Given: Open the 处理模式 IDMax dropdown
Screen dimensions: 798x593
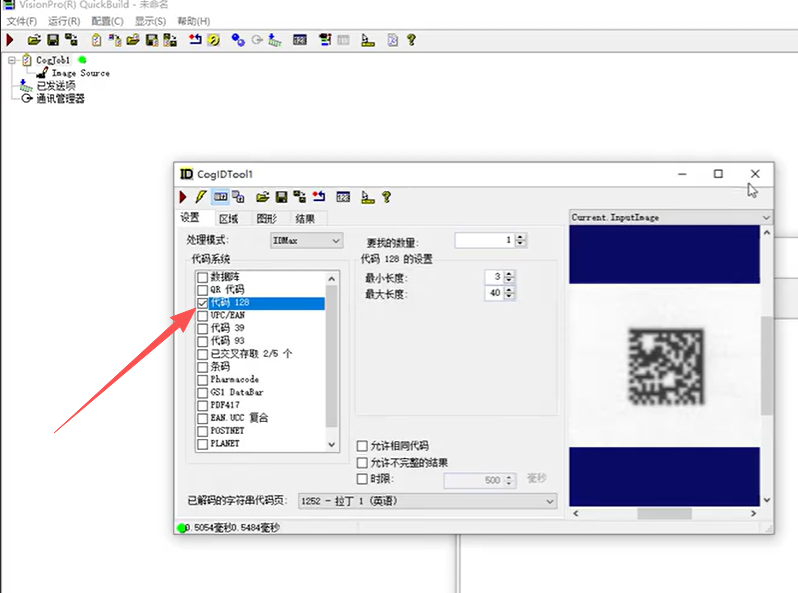Looking at the screenshot, I should (306, 240).
